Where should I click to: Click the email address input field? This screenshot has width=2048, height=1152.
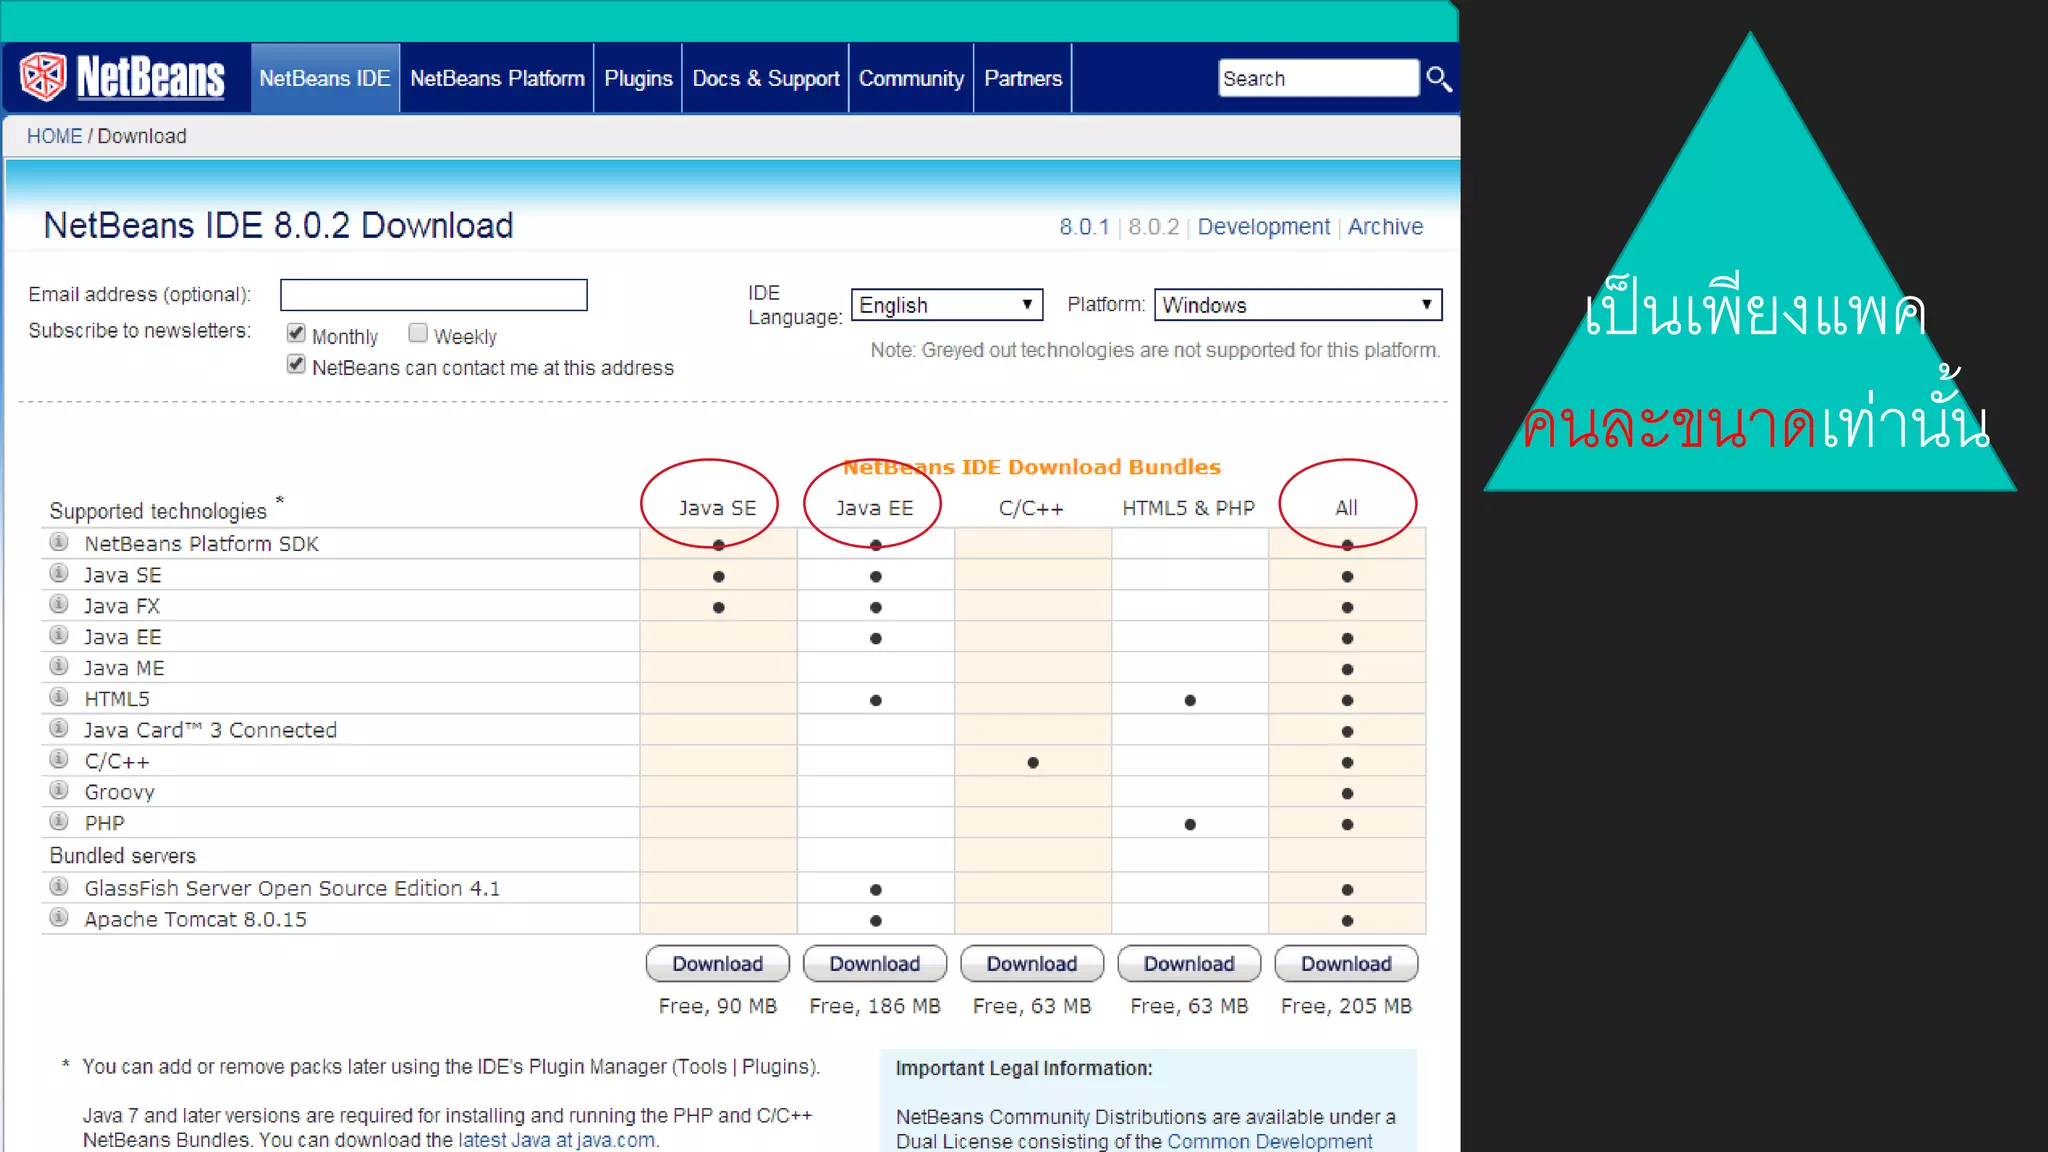pyautogui.click(x=433, y=295)
